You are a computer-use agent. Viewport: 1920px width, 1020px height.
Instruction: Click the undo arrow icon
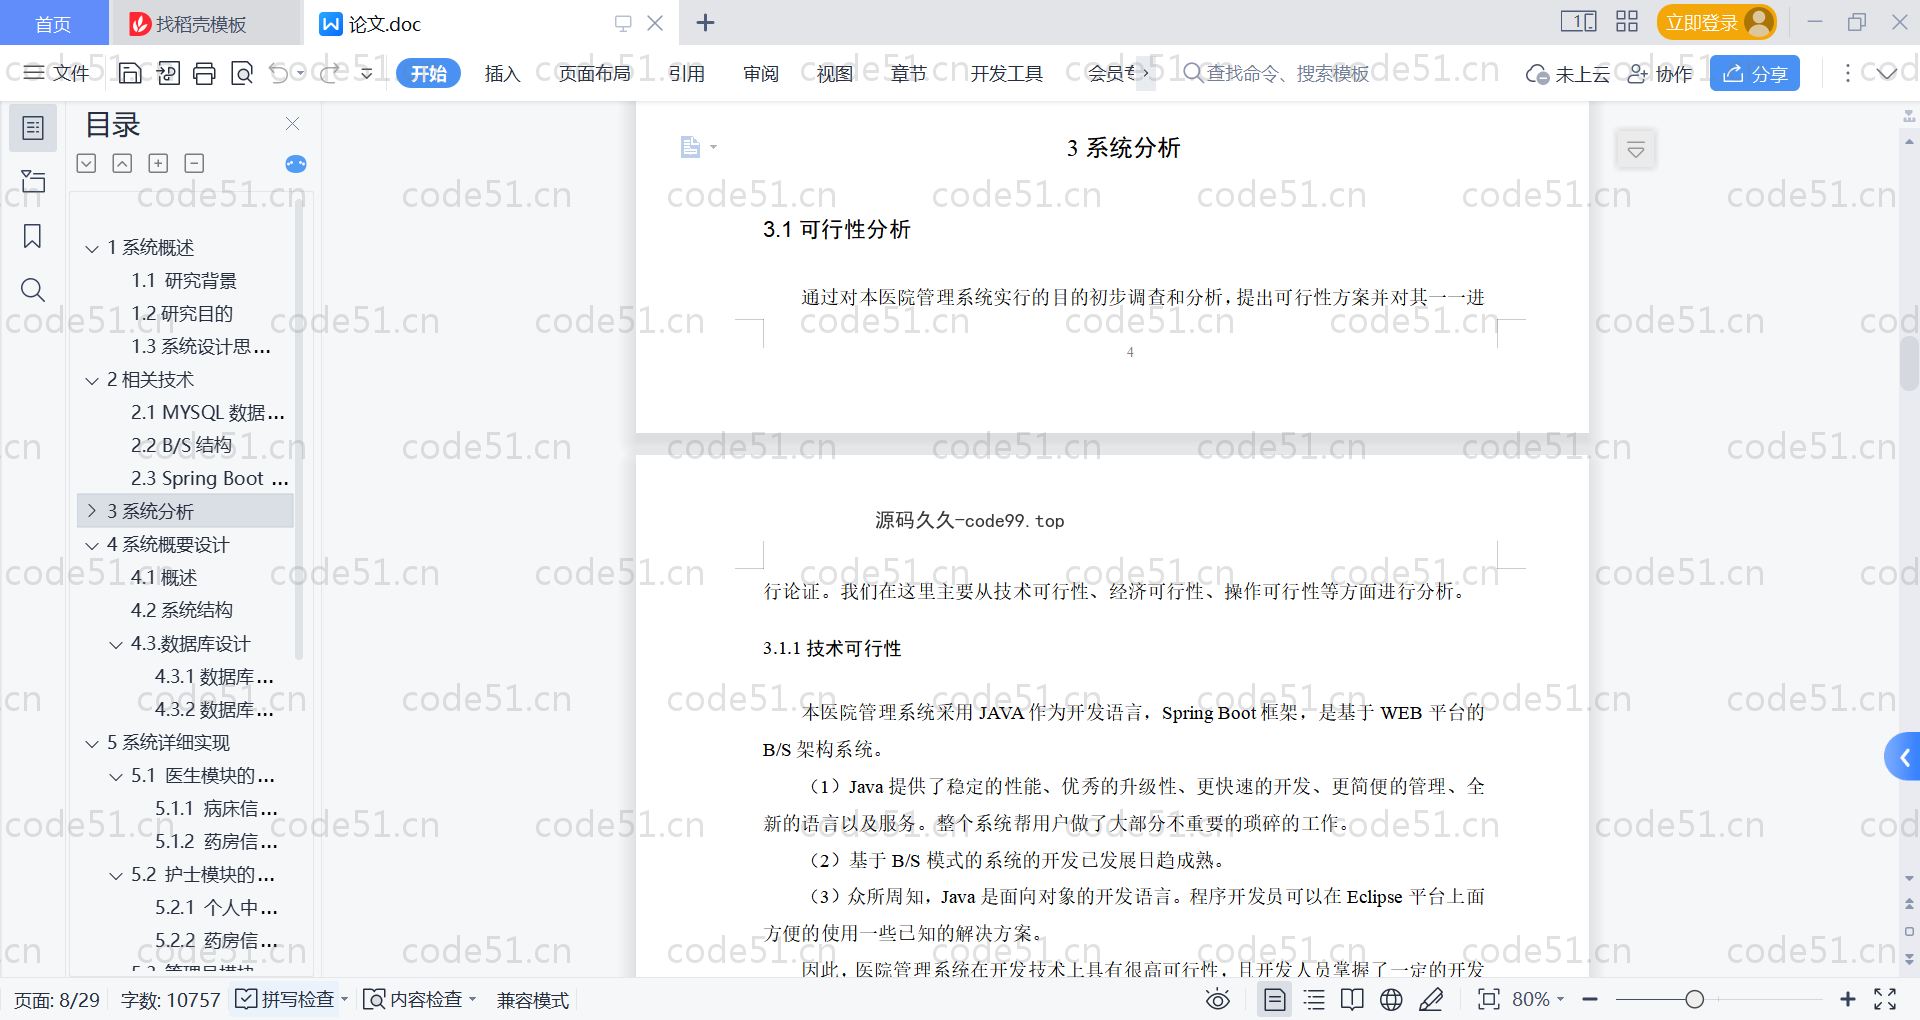(x=279, y=73)
